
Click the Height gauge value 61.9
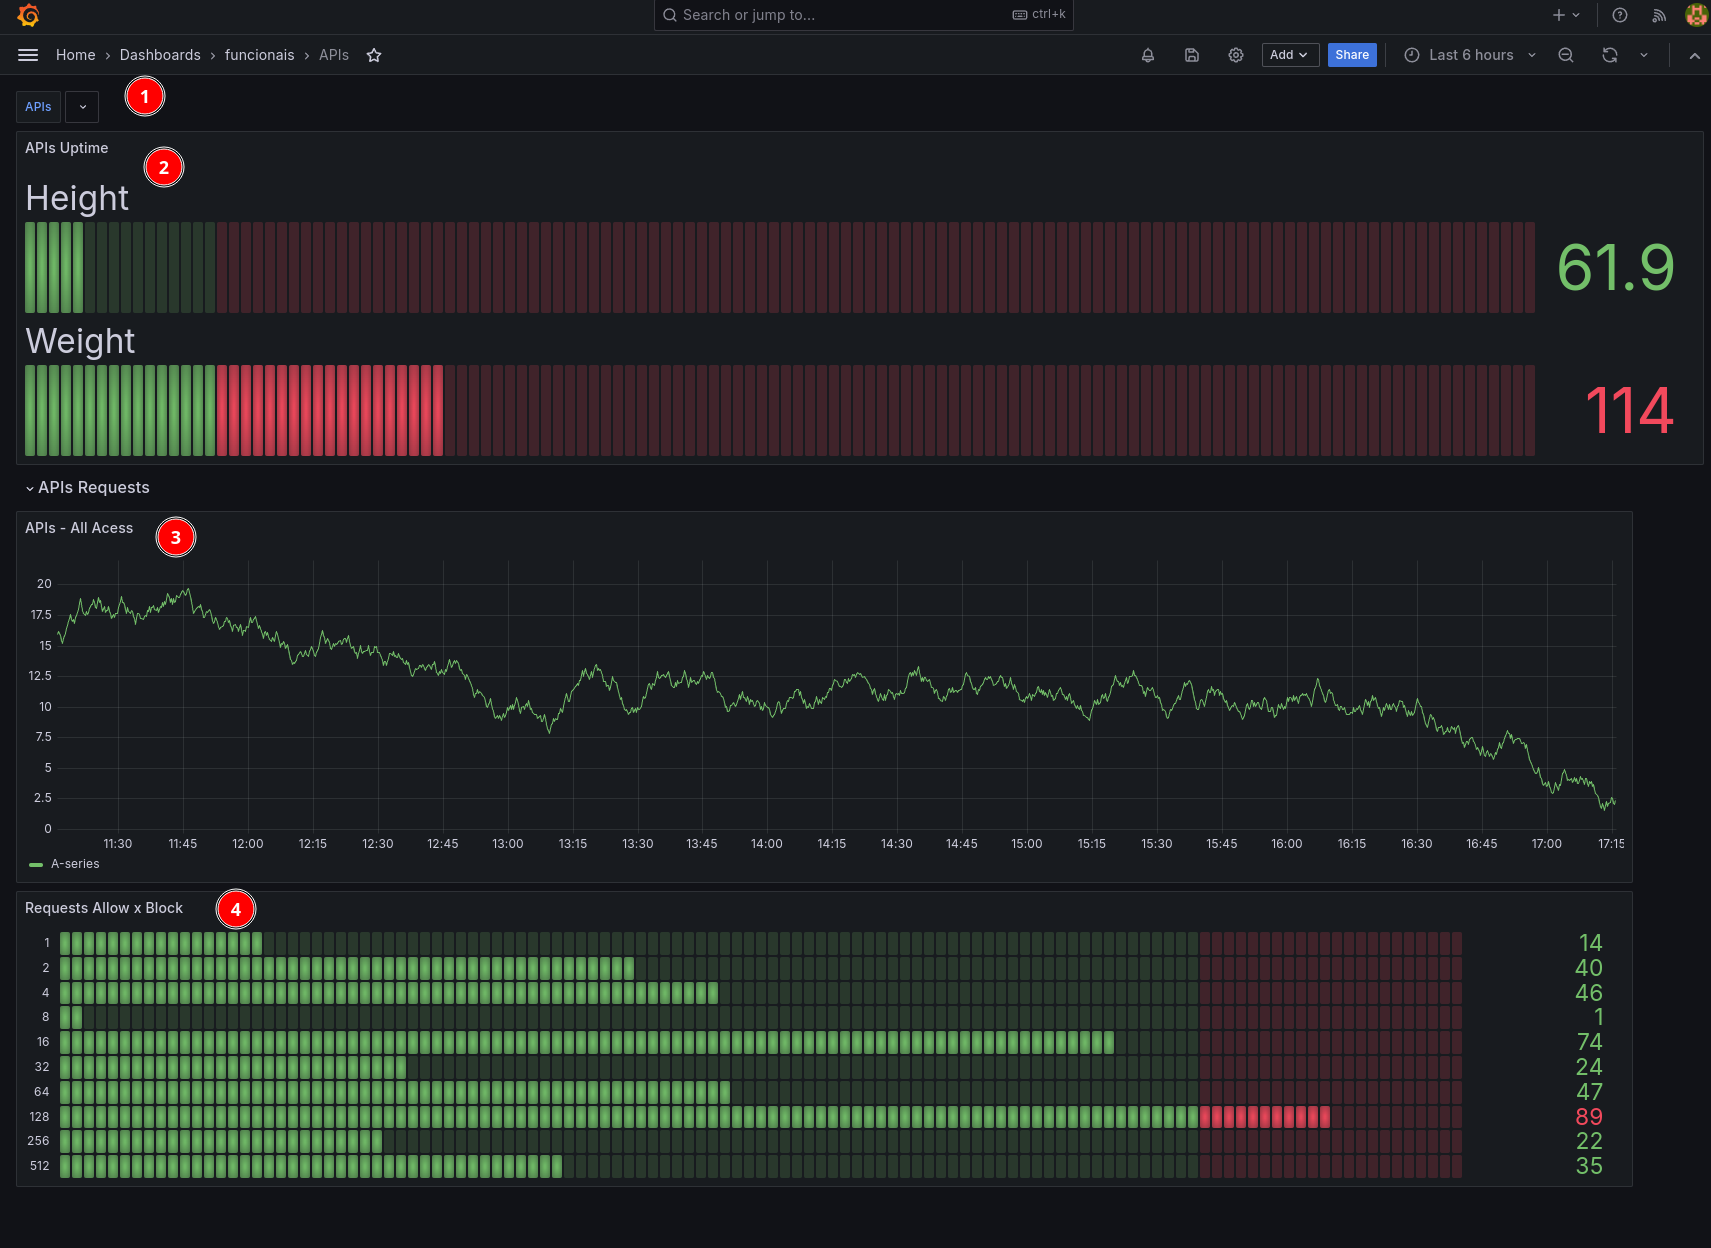click(x=1615, y=268)
